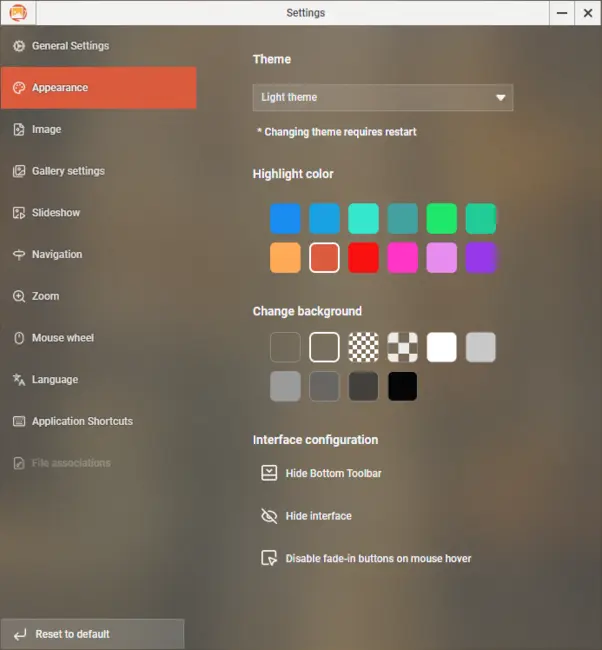
Task: Disable fade-in buttons on mouse hover
Action: click(x=378, y=558)
